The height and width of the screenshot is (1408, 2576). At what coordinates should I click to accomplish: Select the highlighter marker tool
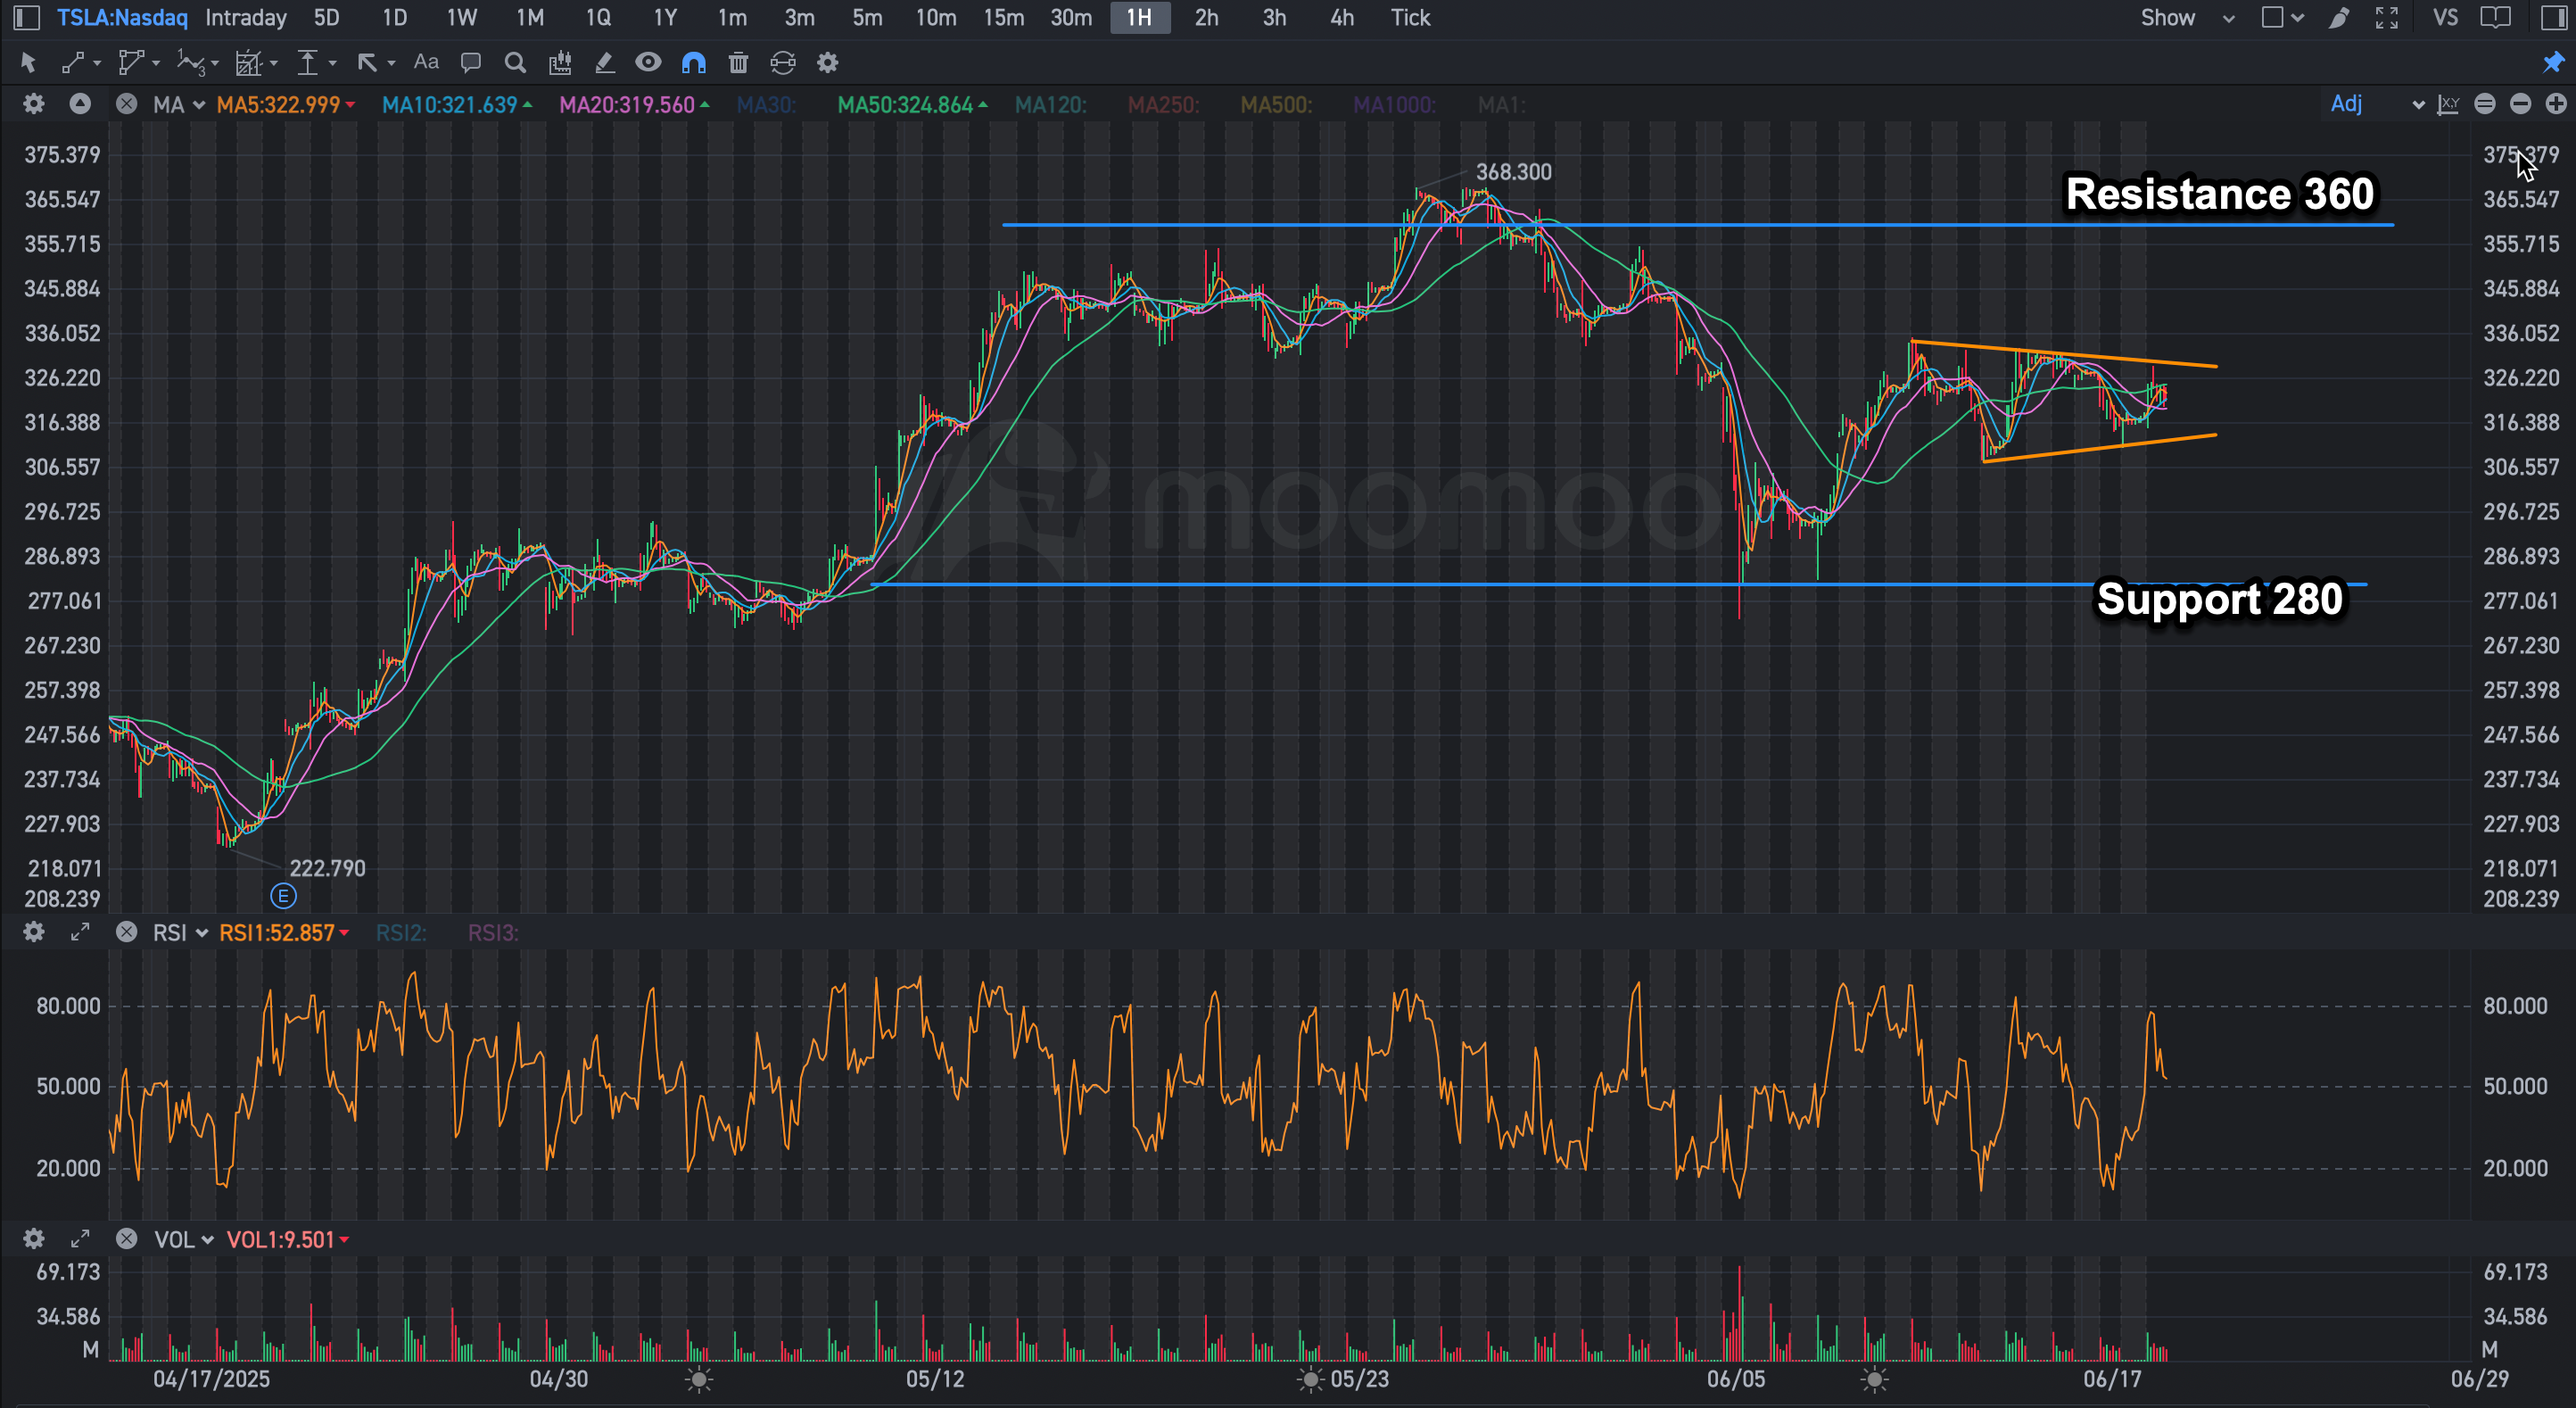pos(604,63)
